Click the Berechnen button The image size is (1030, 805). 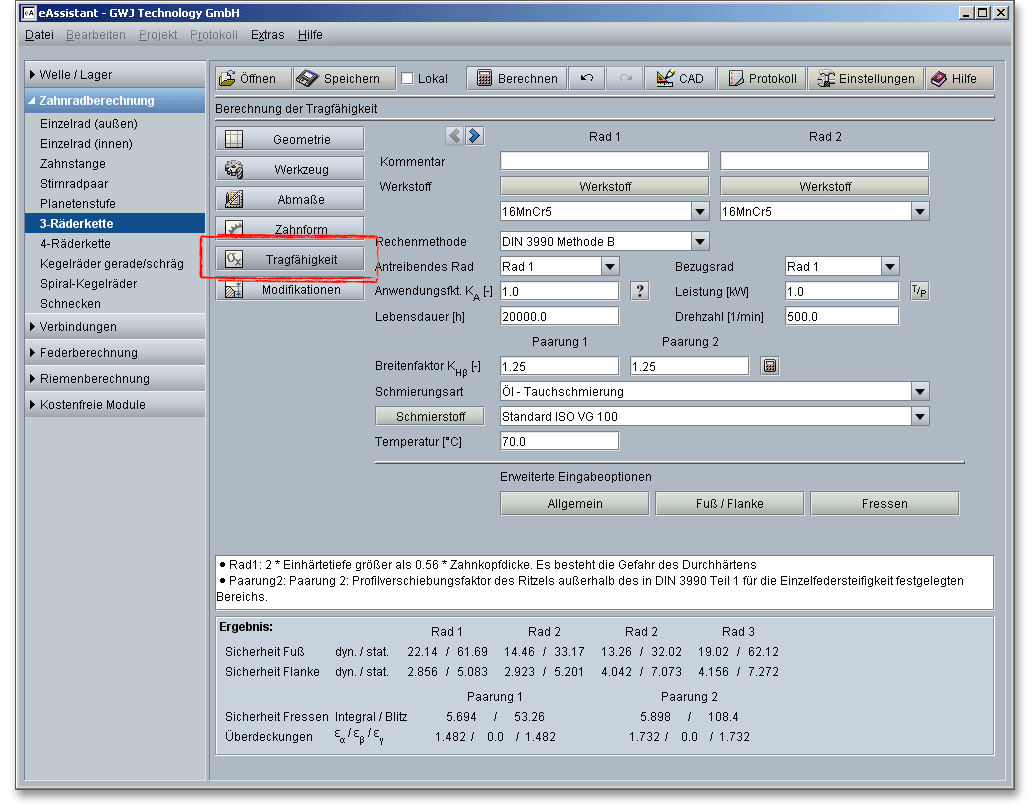click(517, 79)
